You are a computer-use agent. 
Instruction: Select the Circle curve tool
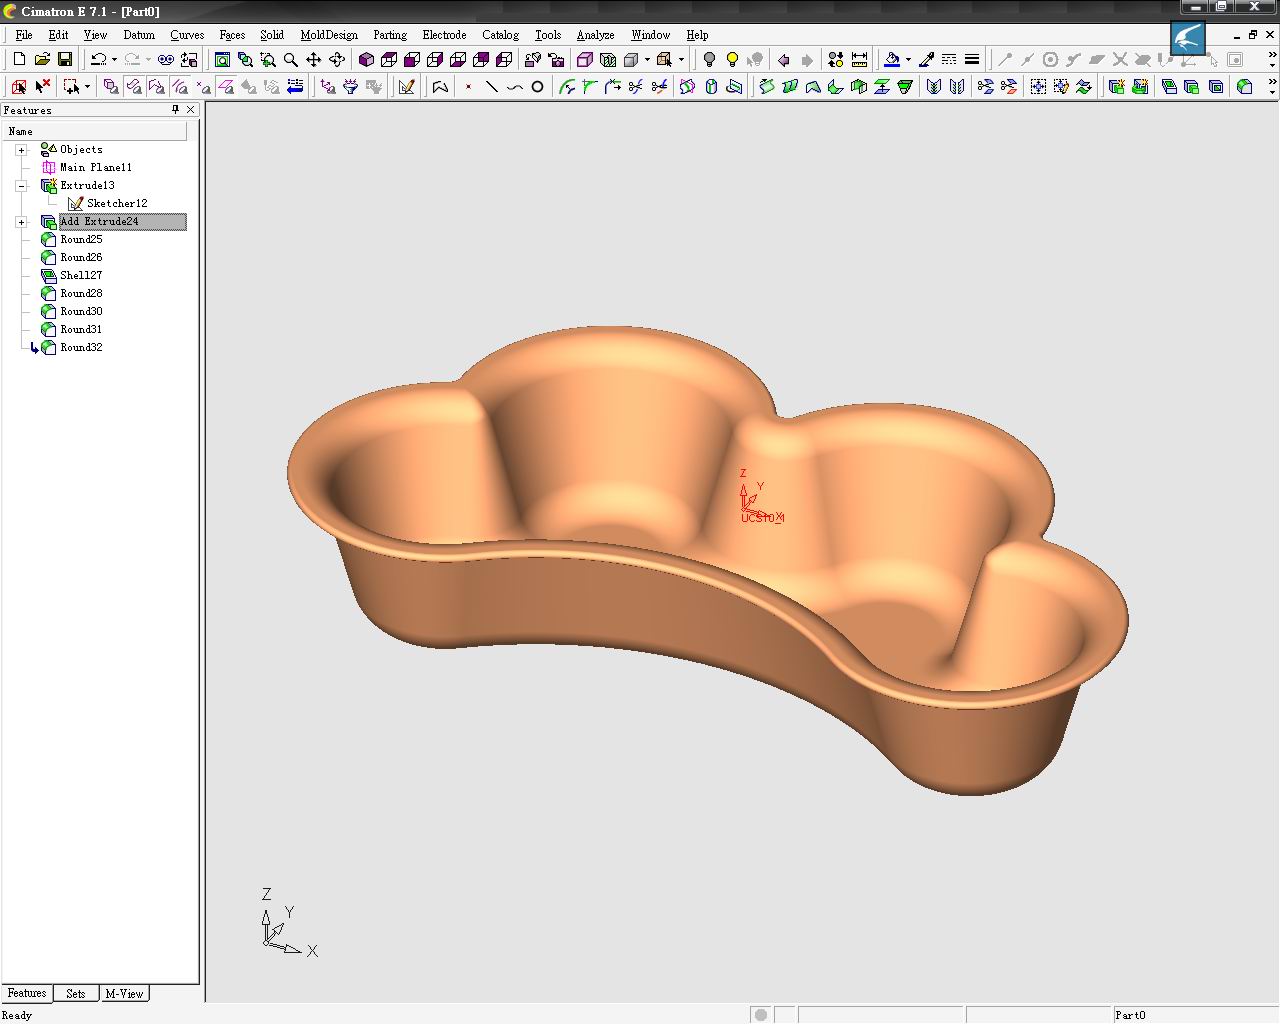point(537,87)
